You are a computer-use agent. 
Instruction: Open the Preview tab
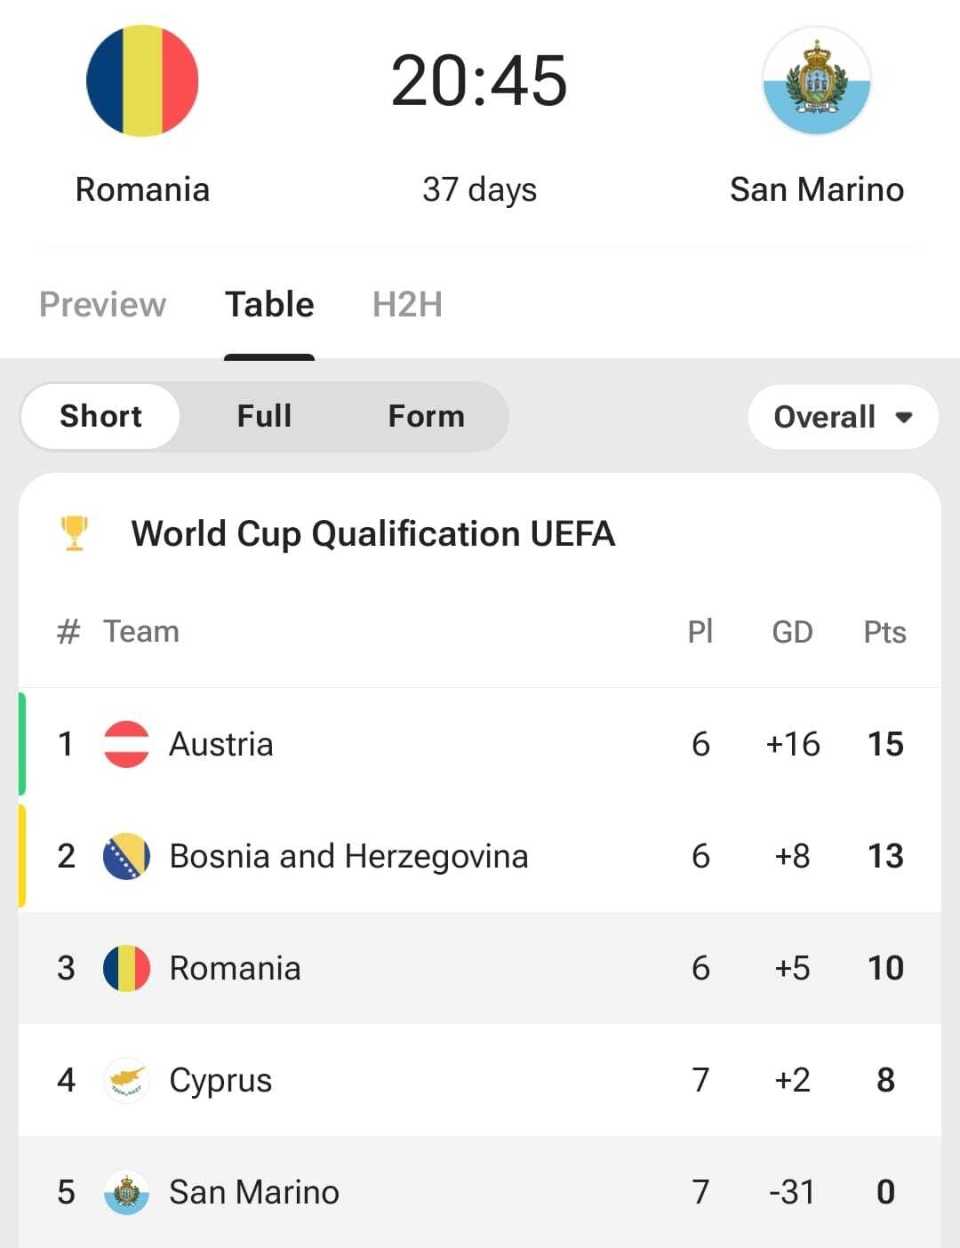pyautogui.click(x=102, y=304)
